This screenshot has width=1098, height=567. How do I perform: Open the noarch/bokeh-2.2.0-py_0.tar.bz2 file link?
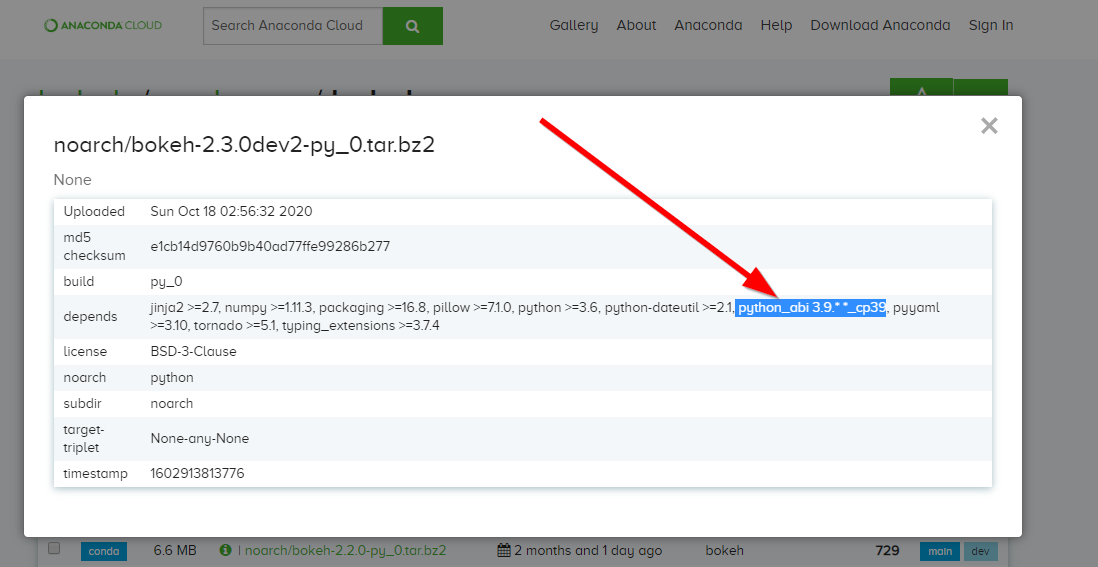pyautogui.click(x=345, y=551)
